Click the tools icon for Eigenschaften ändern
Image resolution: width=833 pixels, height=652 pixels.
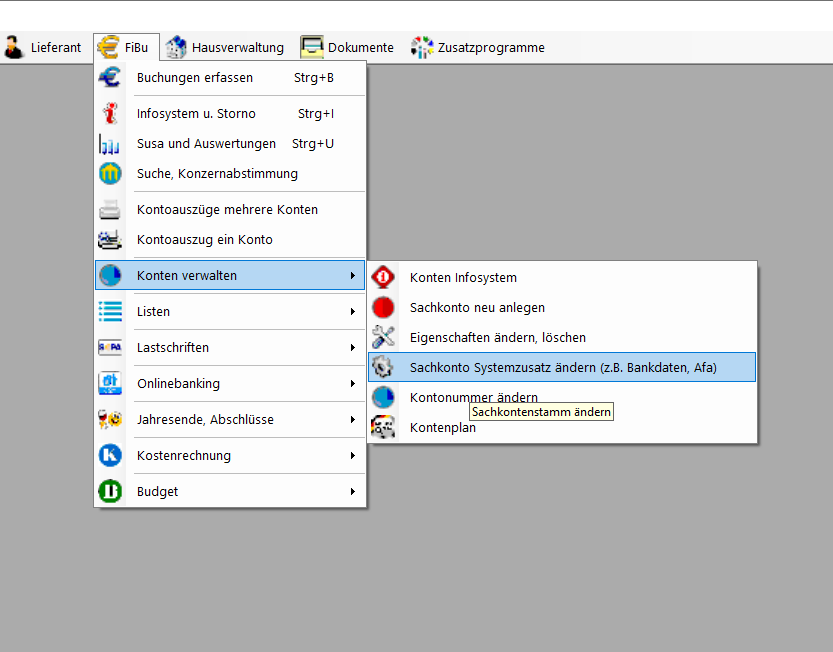point(383,337)
